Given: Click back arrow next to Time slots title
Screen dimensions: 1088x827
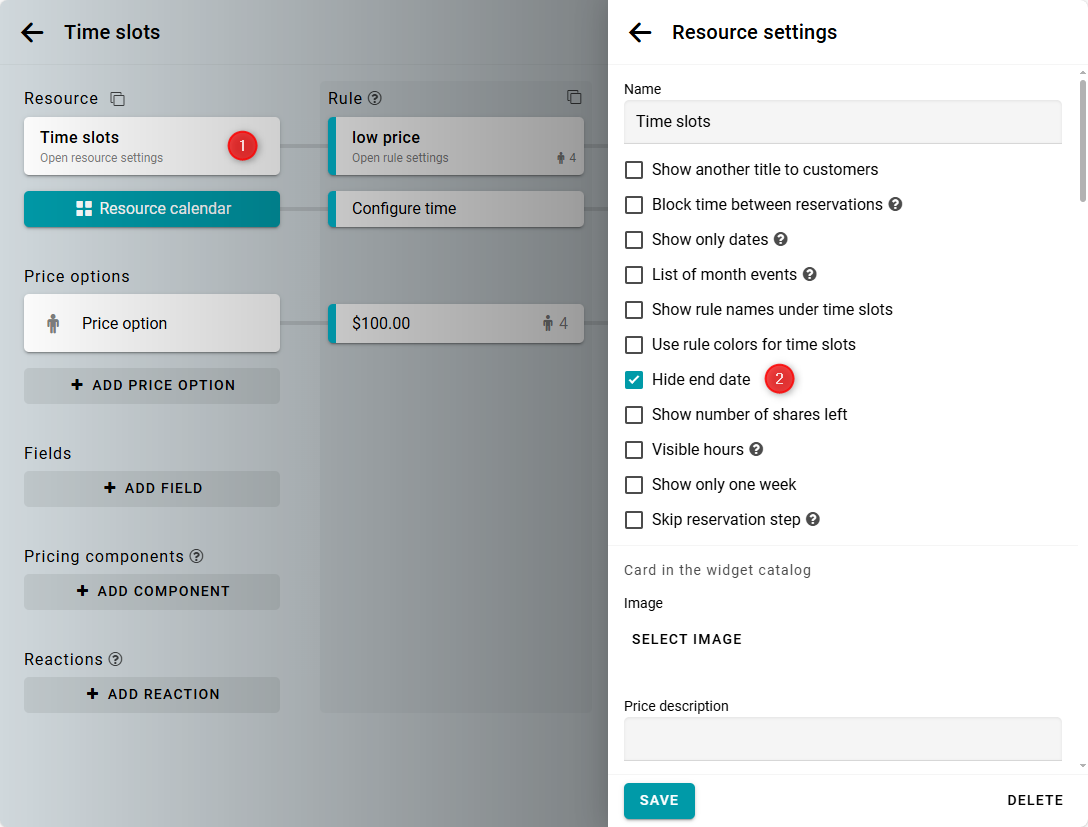Looking at the screenshot, I should 32,33.
